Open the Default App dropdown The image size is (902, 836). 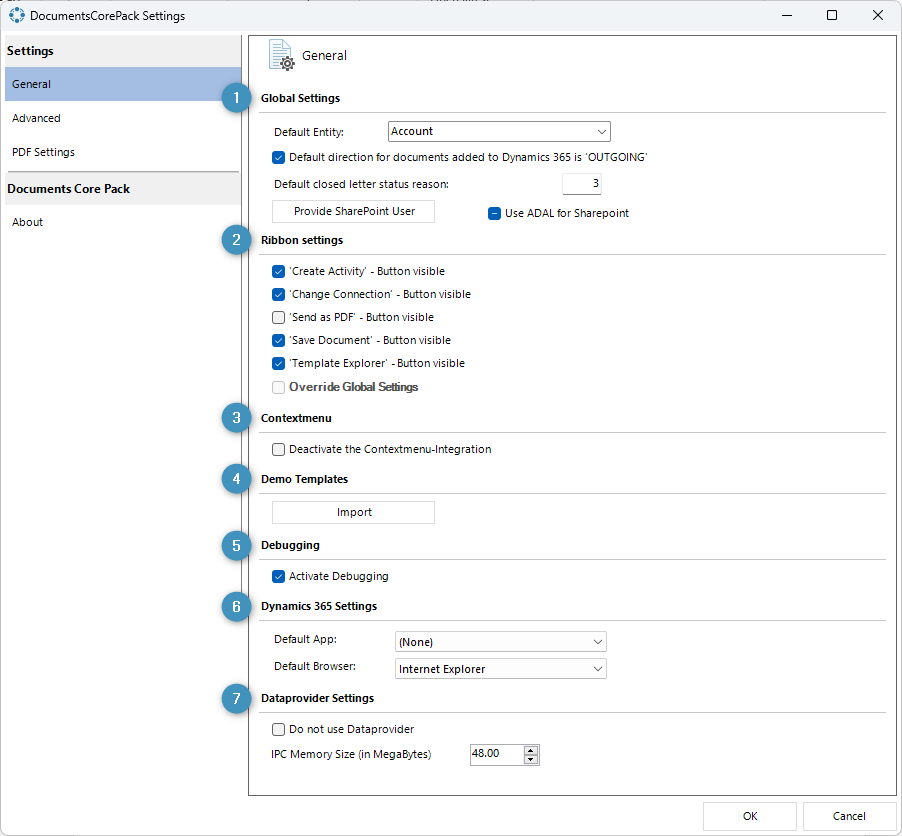(x=500, y=642)
